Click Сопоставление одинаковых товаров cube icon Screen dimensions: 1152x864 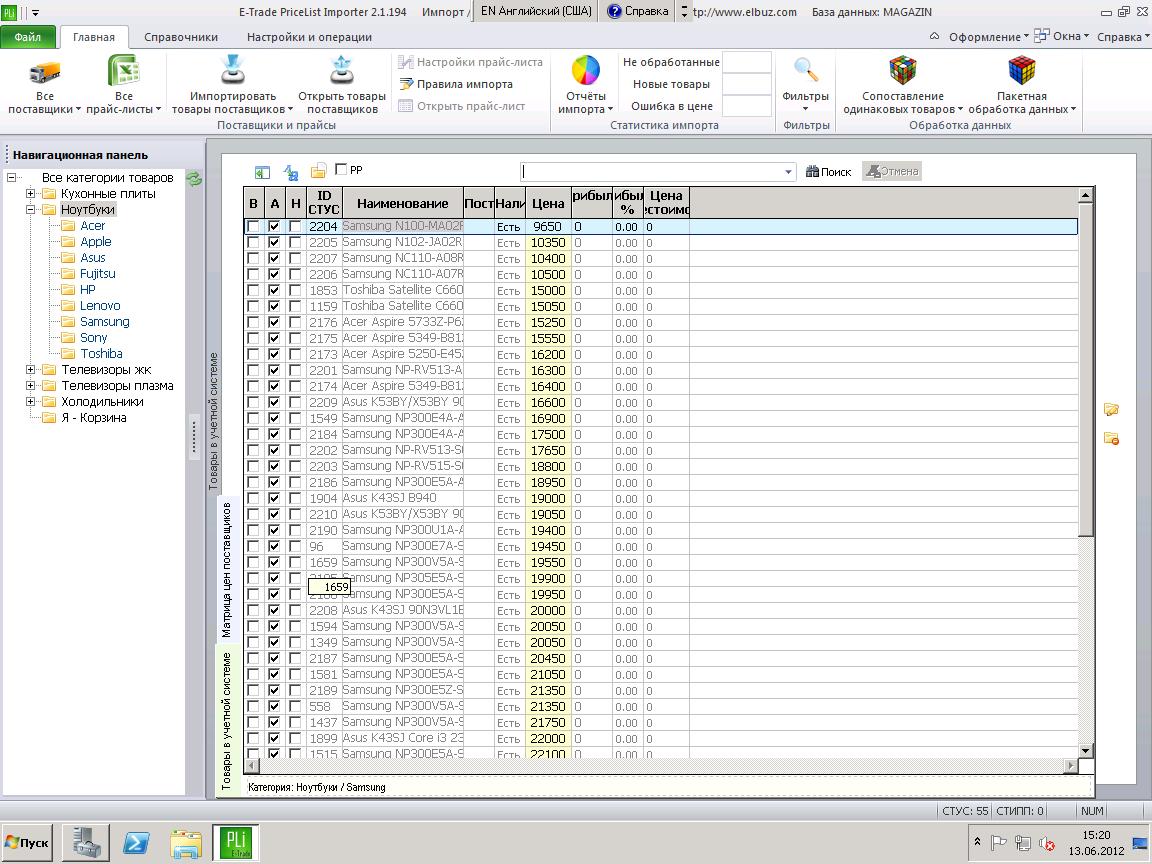pyautogui.click(x=903, y=71)
